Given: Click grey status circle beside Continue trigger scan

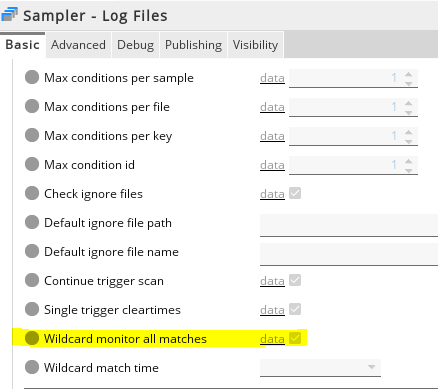Looking at the screenshot, I should pyautogui.click(x=32, y=280).
